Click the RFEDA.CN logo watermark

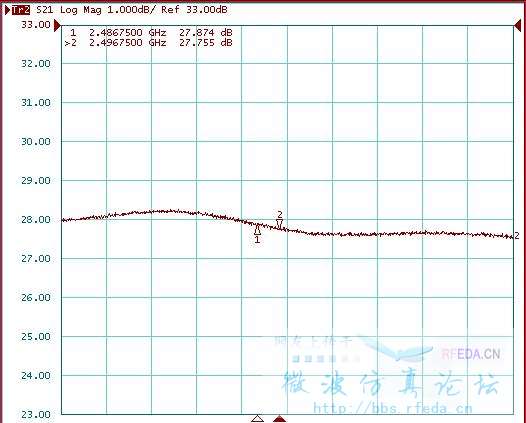(x=471, y=354)
